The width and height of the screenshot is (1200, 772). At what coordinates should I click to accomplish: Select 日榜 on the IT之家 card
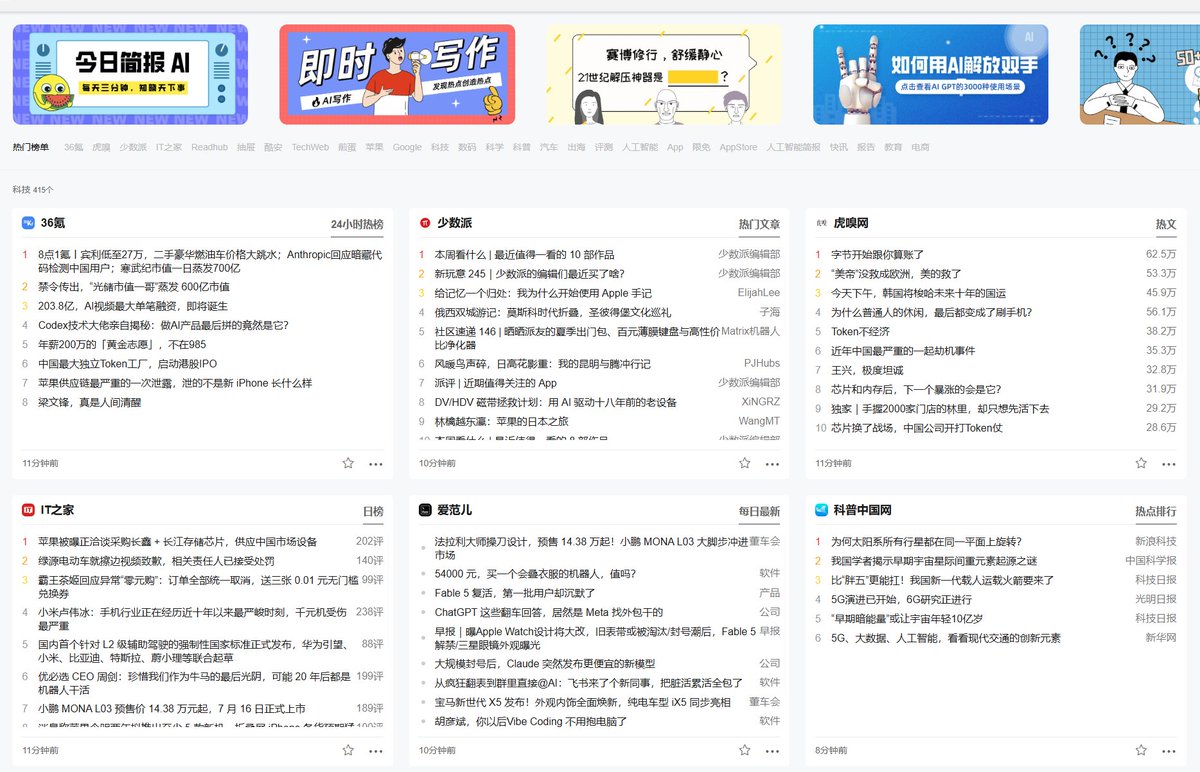click(372, 511)
